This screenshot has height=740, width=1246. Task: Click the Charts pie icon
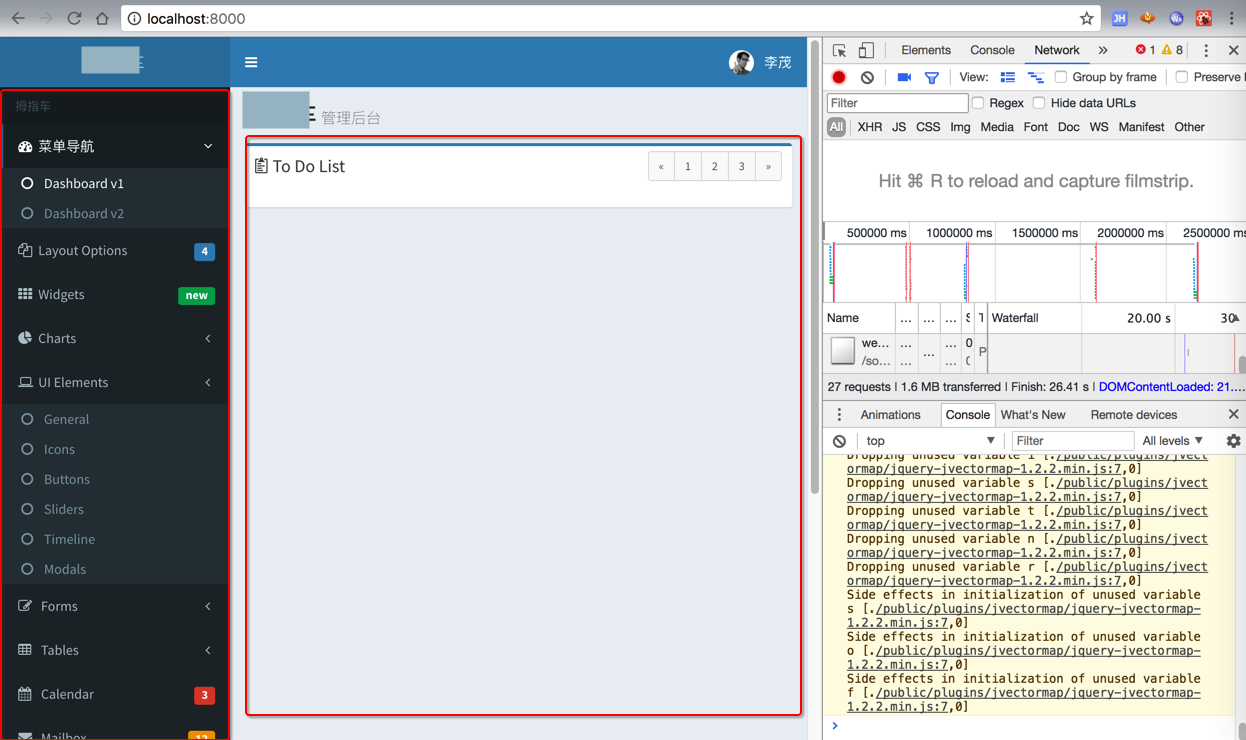click(25, 338)
